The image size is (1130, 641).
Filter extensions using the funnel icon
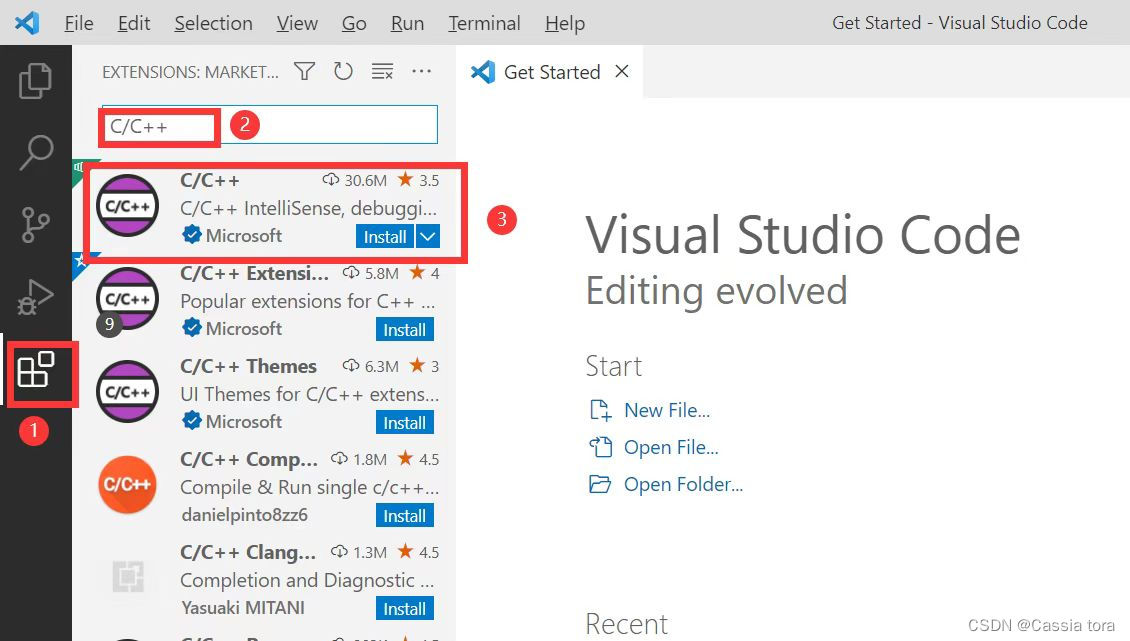[x=305, y=71]
